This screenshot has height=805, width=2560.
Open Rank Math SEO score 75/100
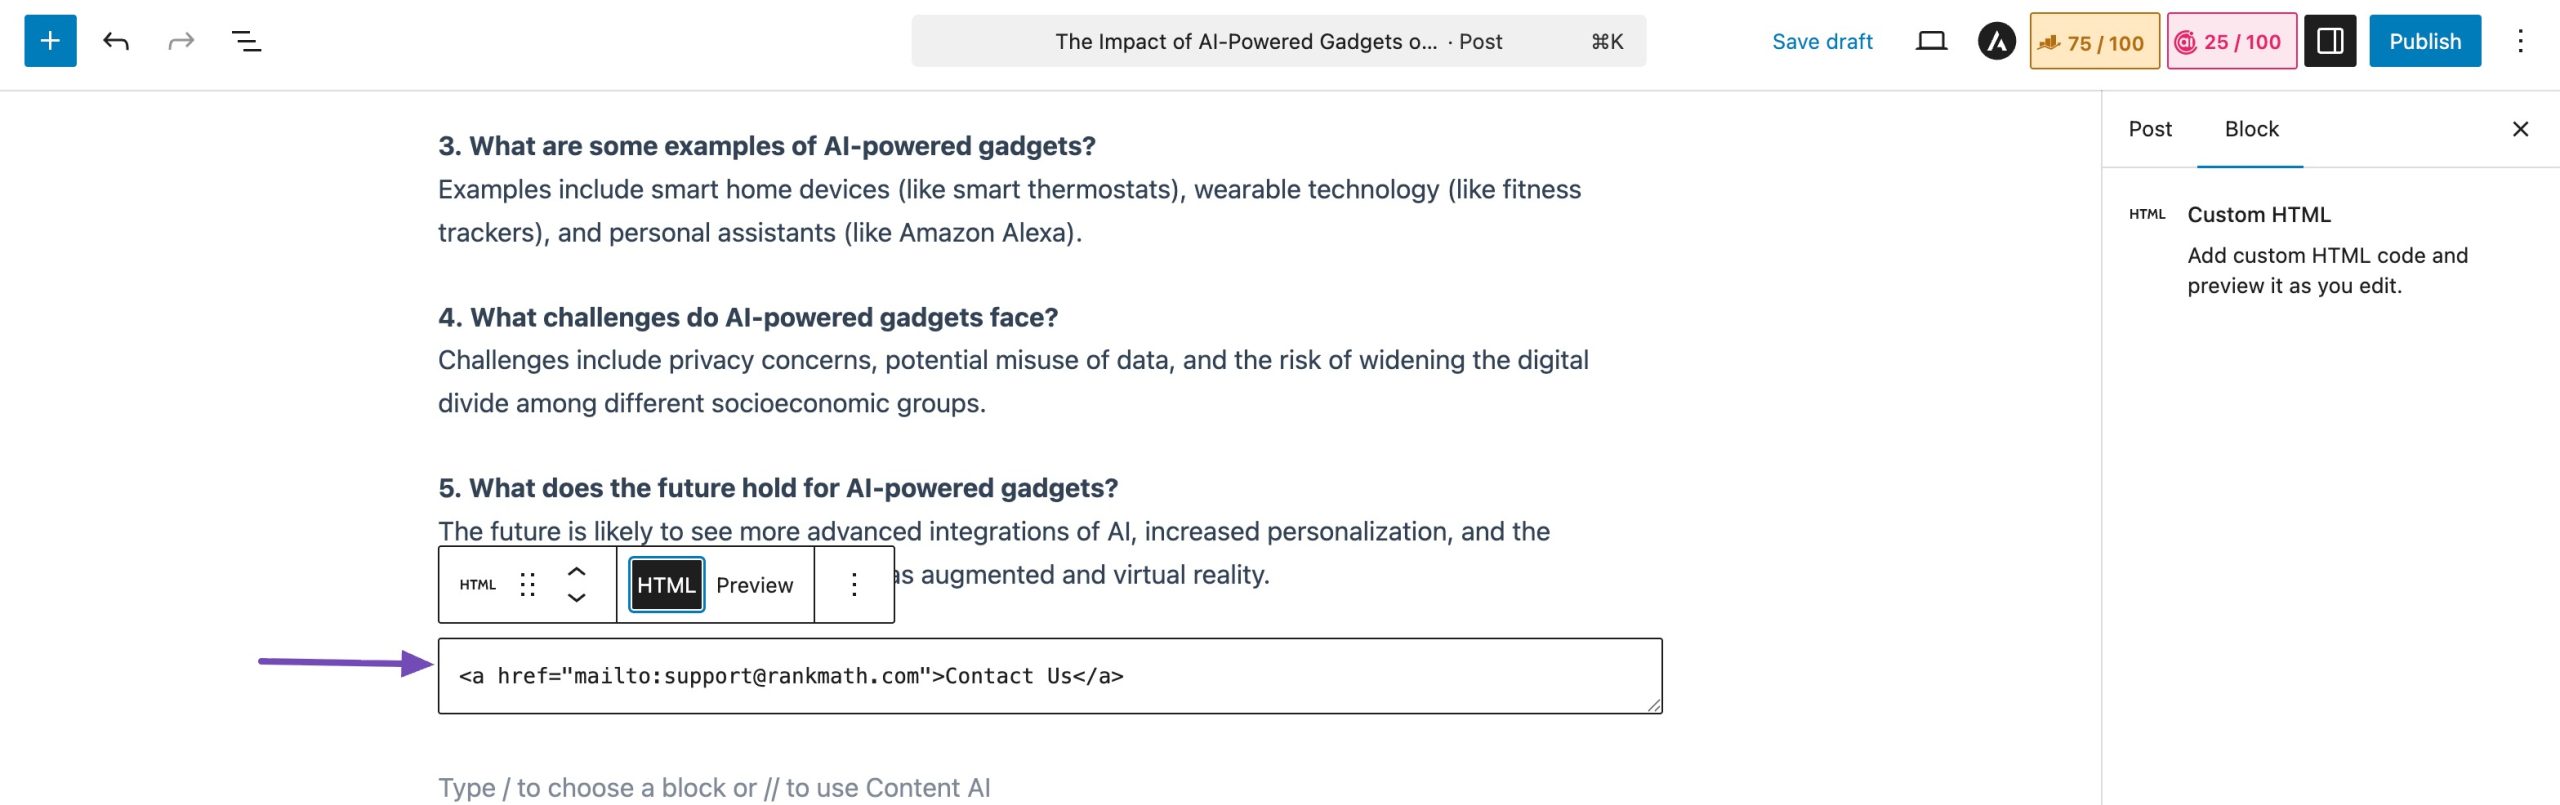tap(2094, 41)
